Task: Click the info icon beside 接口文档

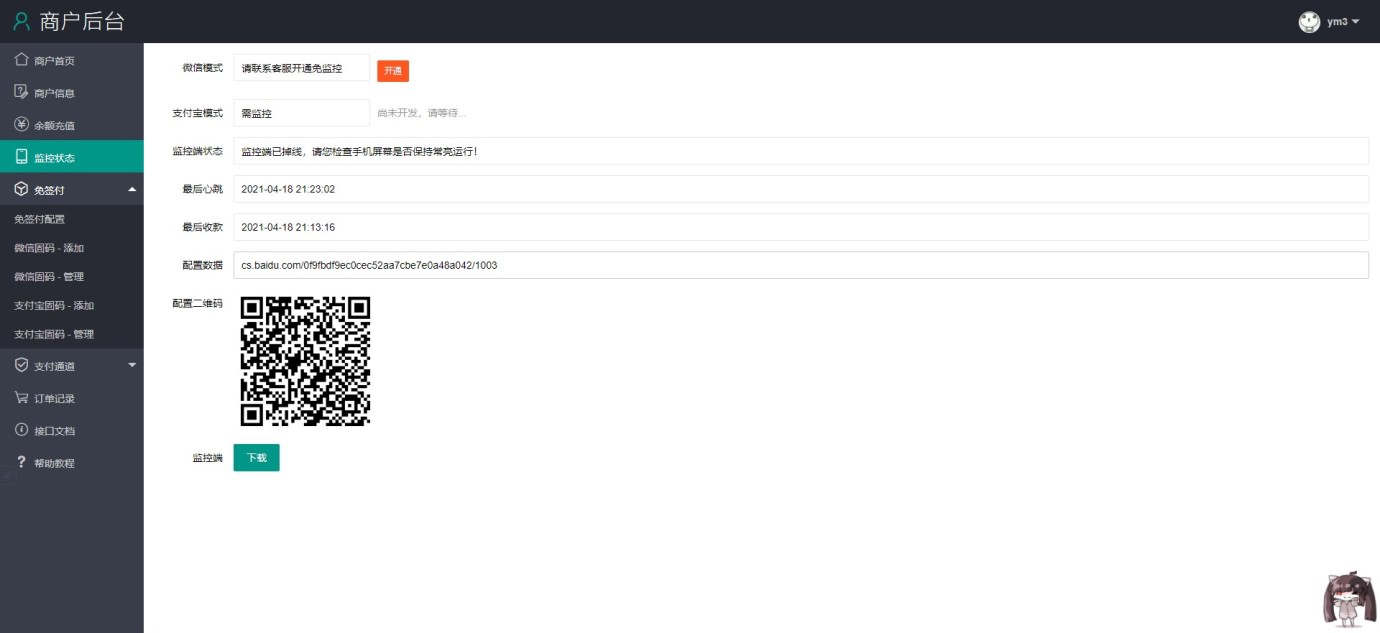Action: pyautogui.click(x=21, y=430)
